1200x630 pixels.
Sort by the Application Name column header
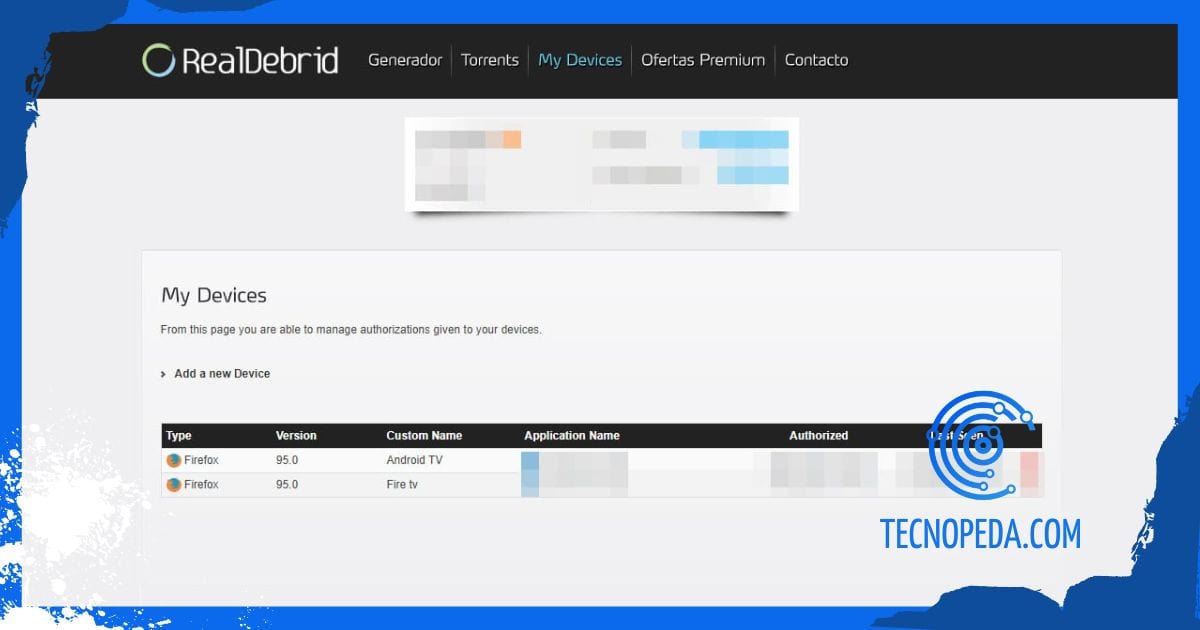click(x=572, y=436)
